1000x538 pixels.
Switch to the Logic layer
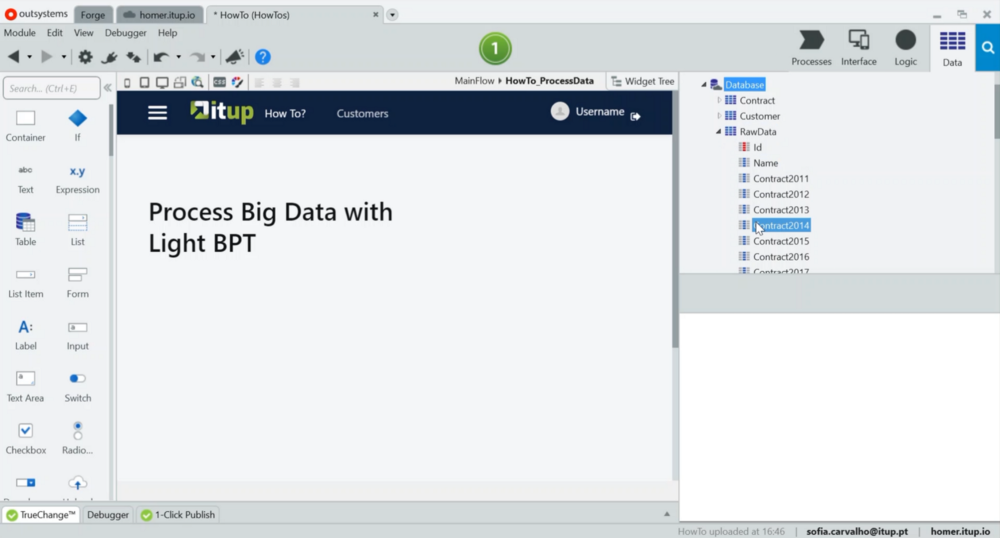click(x=906, y=48)
